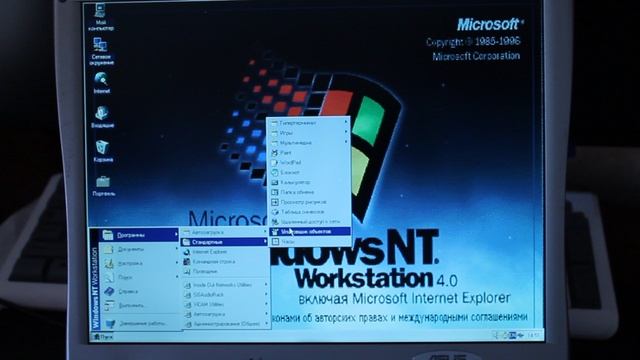Image resolution: width=640 pixels, height=360 pixels.
Task: Expand the Гипертерминал submenu arrow
Action: click(x=346, y=122)
